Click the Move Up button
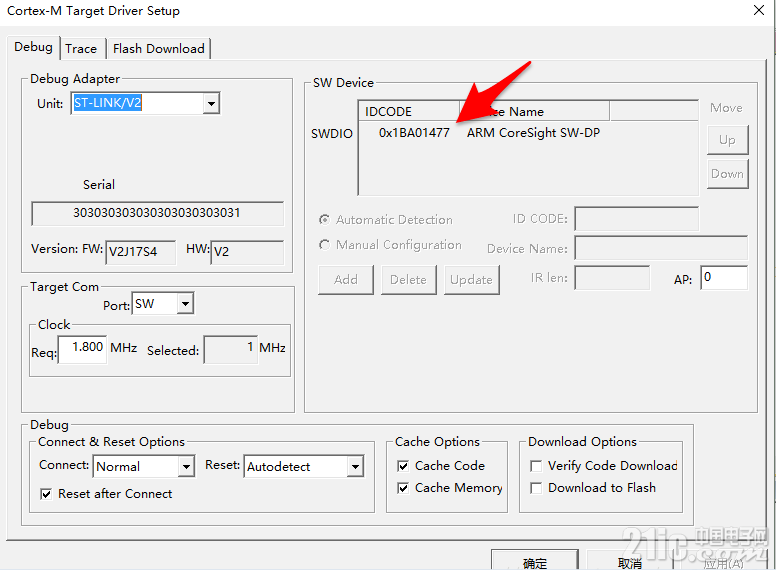The width and height of the screenshot is (776, 570). click(728, 140)
